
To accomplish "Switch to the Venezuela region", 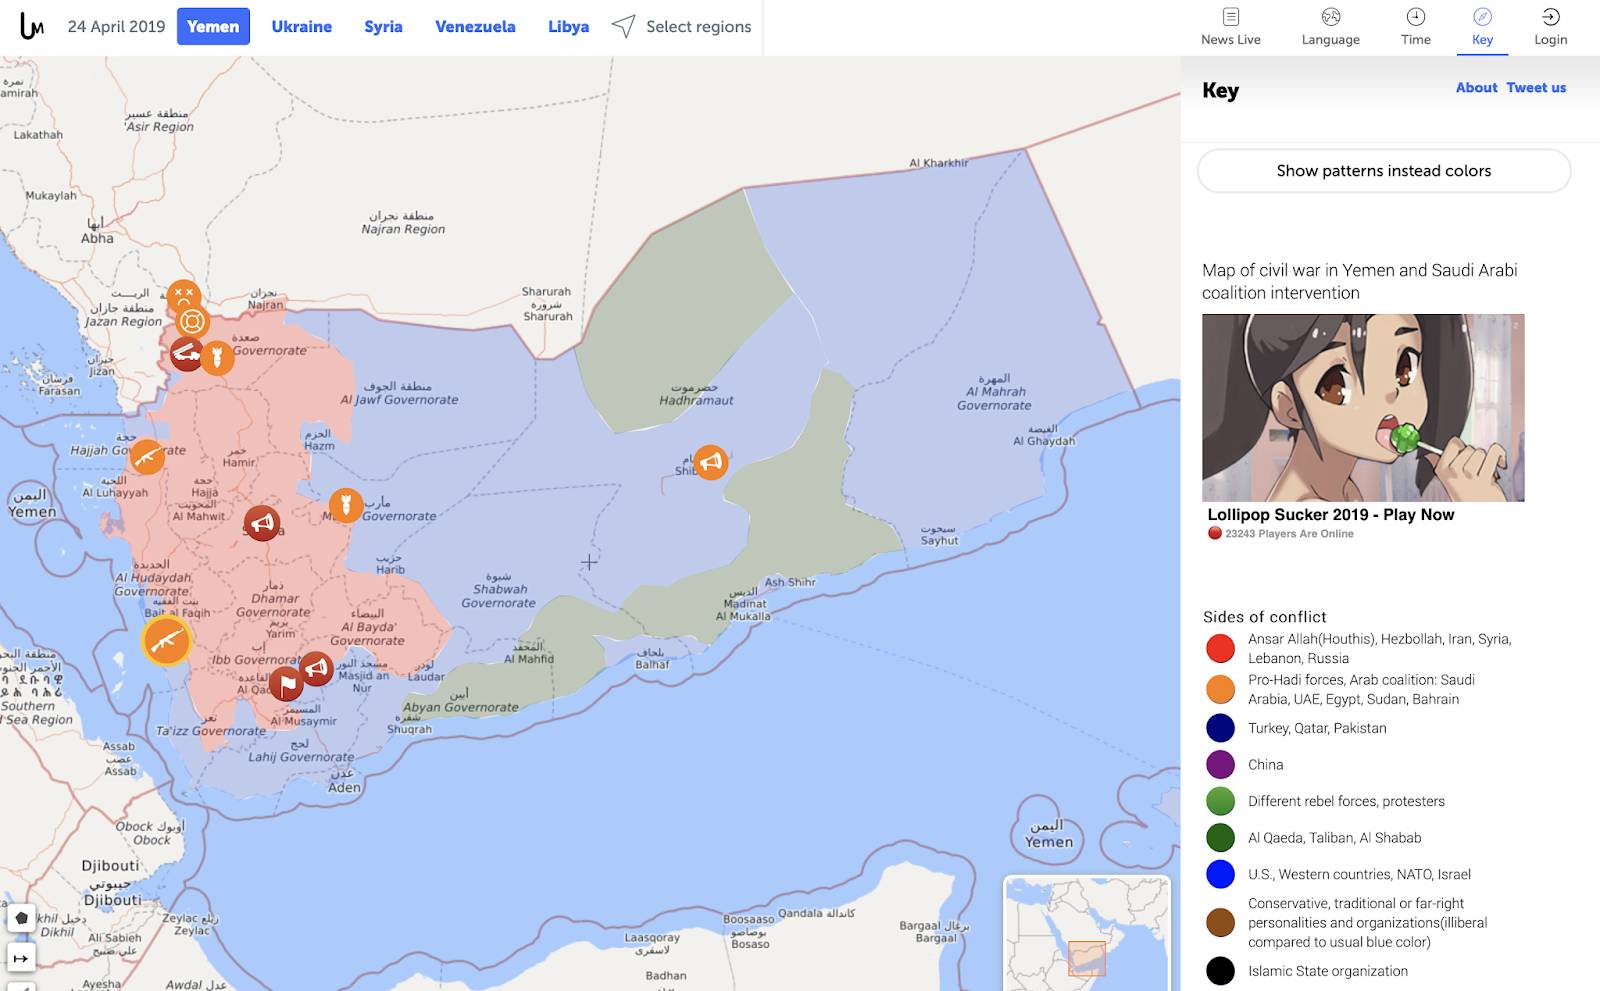I will pyautogui.click(x=475, y=26).
